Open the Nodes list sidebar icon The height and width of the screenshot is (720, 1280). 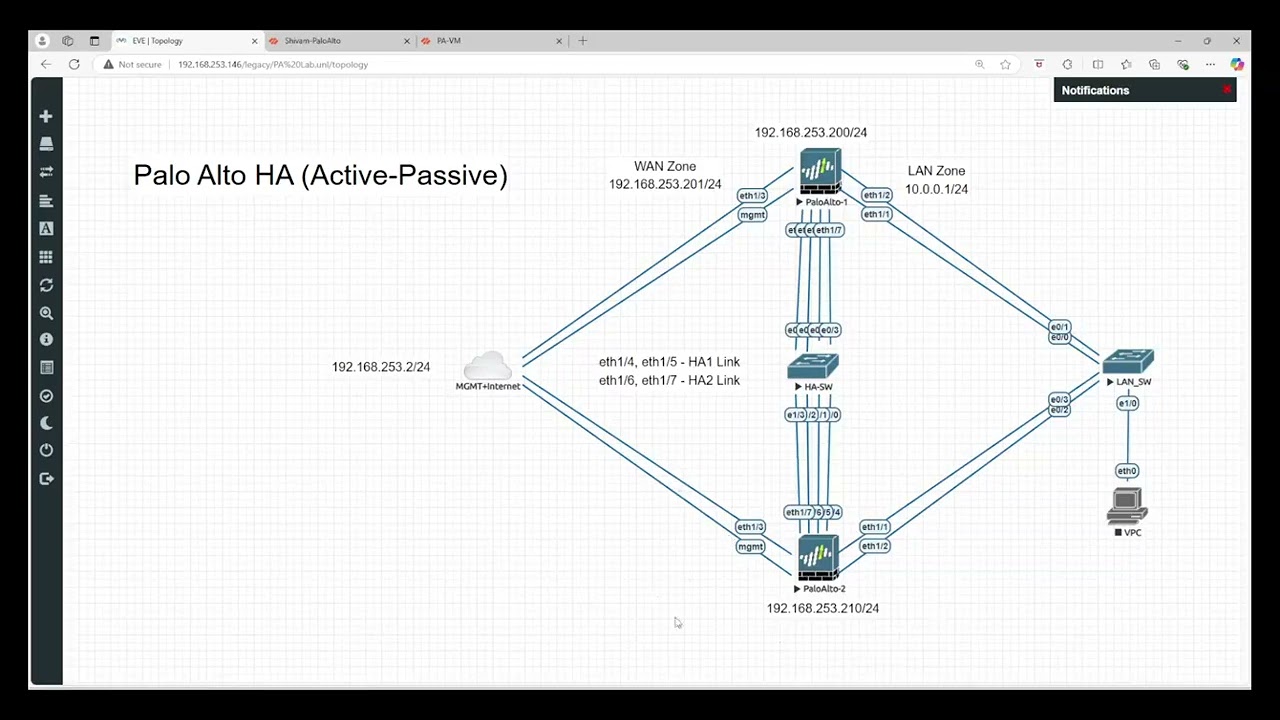pos(46,144)
